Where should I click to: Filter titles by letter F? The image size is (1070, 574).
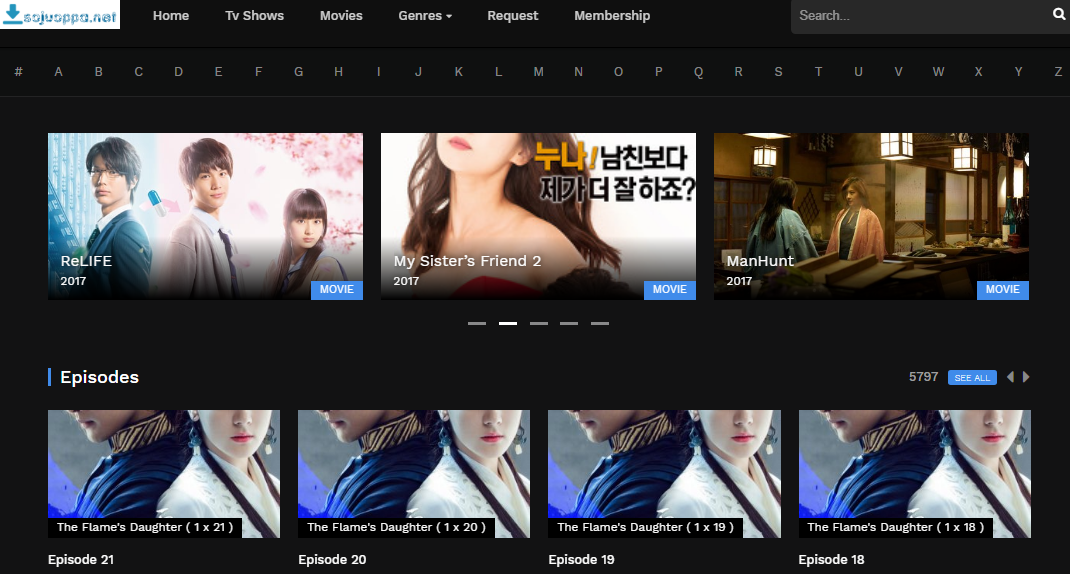(259, 72)
